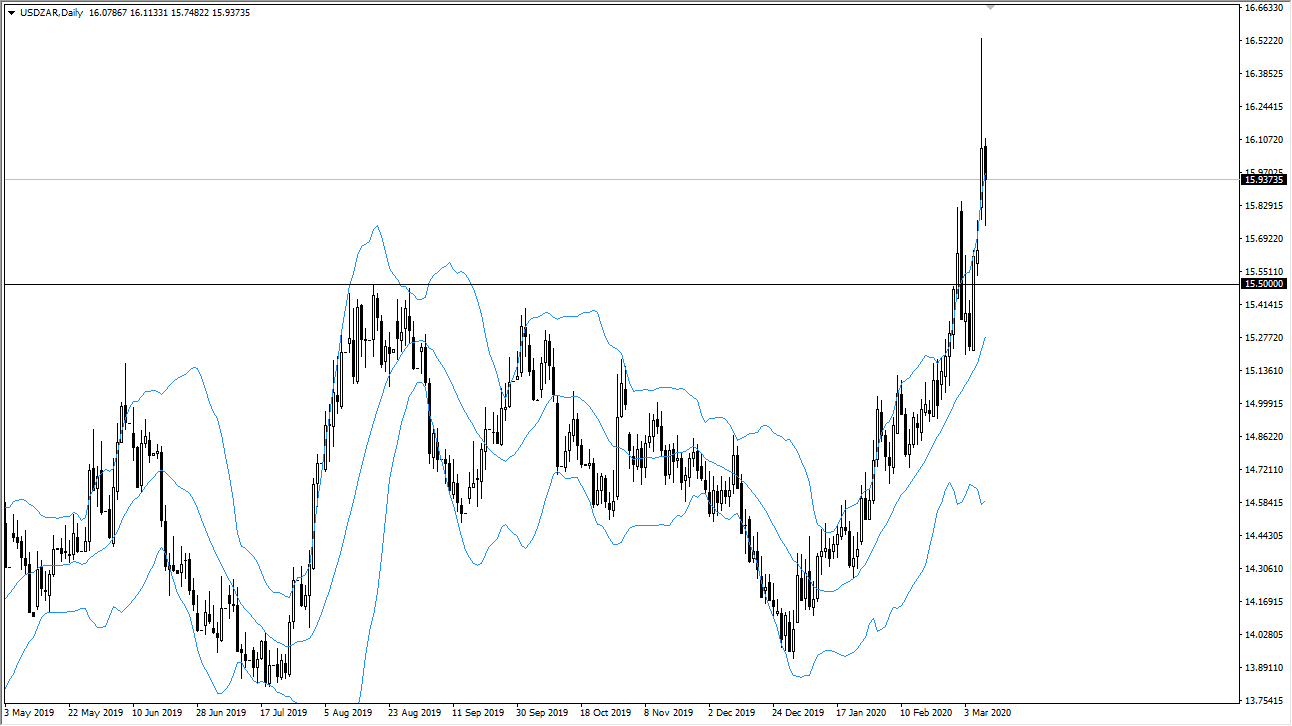Click the black triangle beside USDZAR,Daily
The height and width of the screenshot is (726, 1292).
[10, 13]
